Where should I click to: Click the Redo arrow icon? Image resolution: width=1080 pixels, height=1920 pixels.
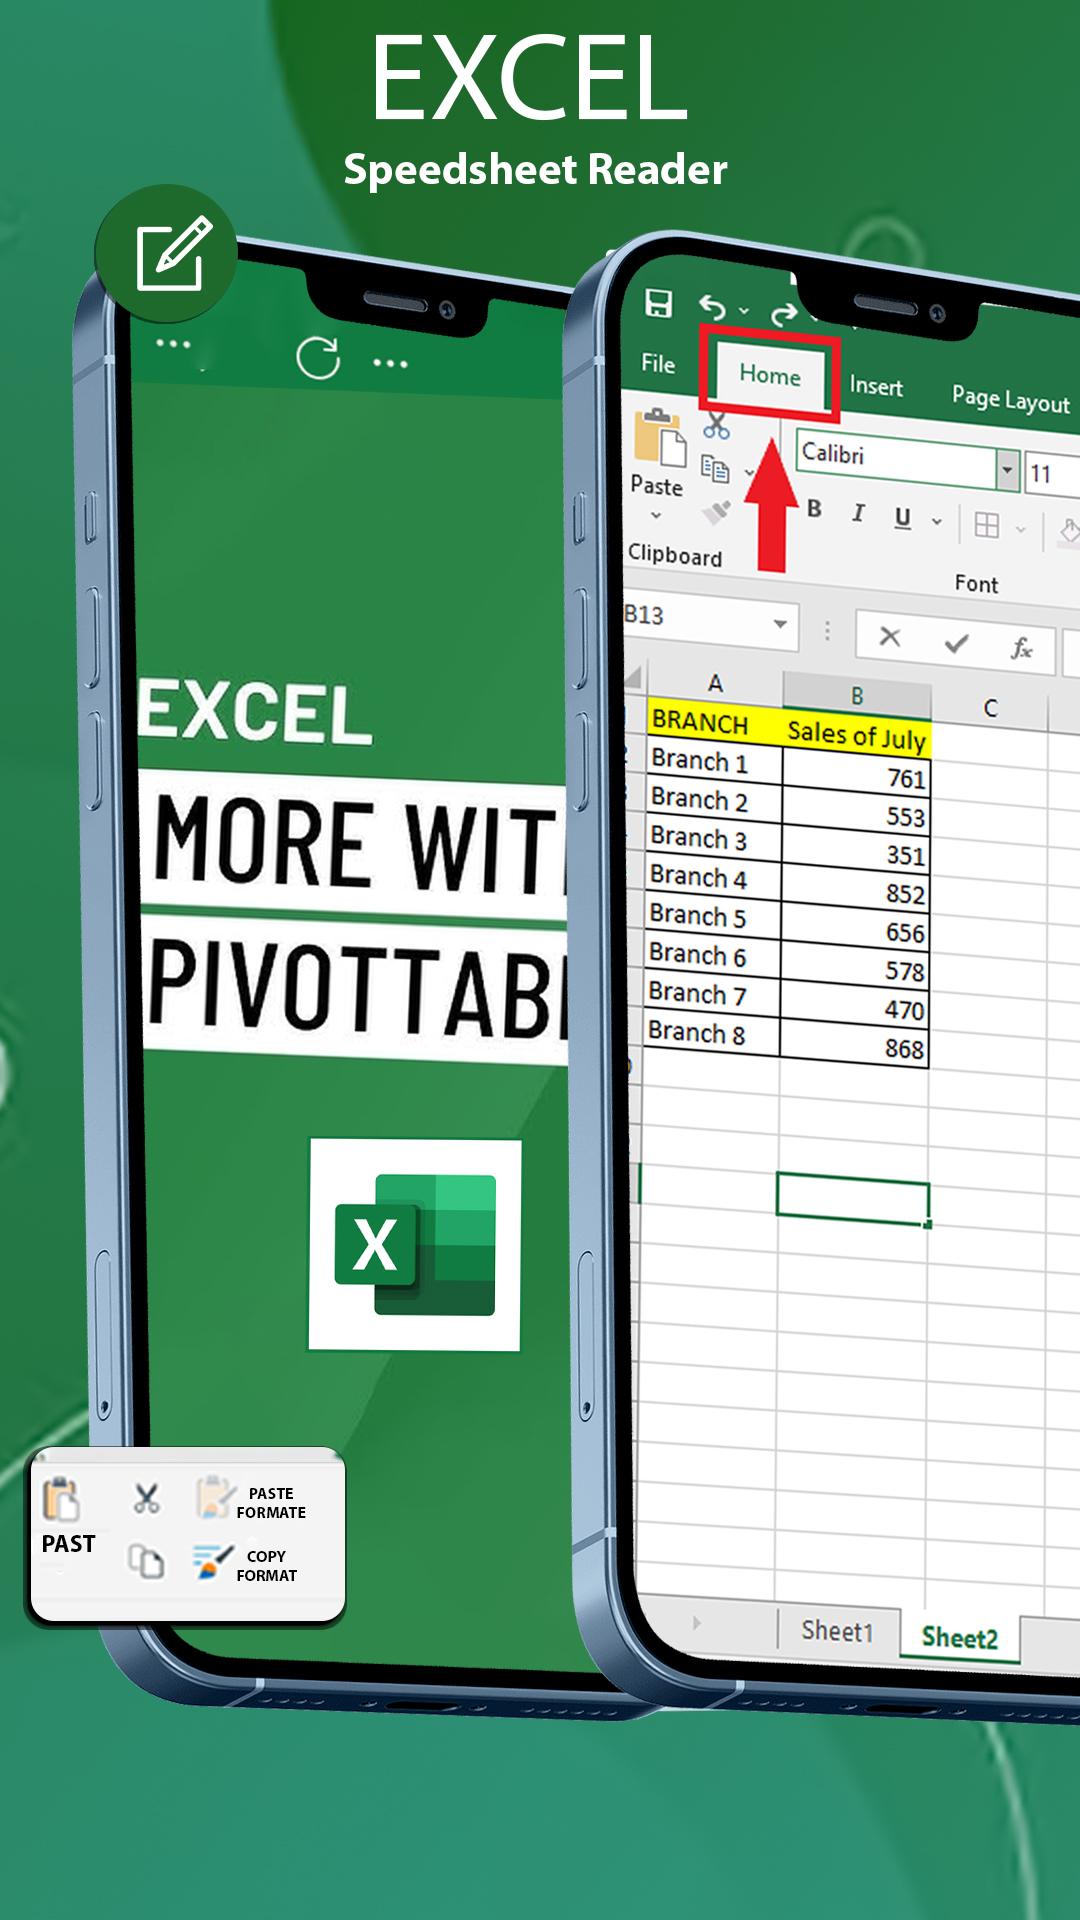click(x=784, y=314)
